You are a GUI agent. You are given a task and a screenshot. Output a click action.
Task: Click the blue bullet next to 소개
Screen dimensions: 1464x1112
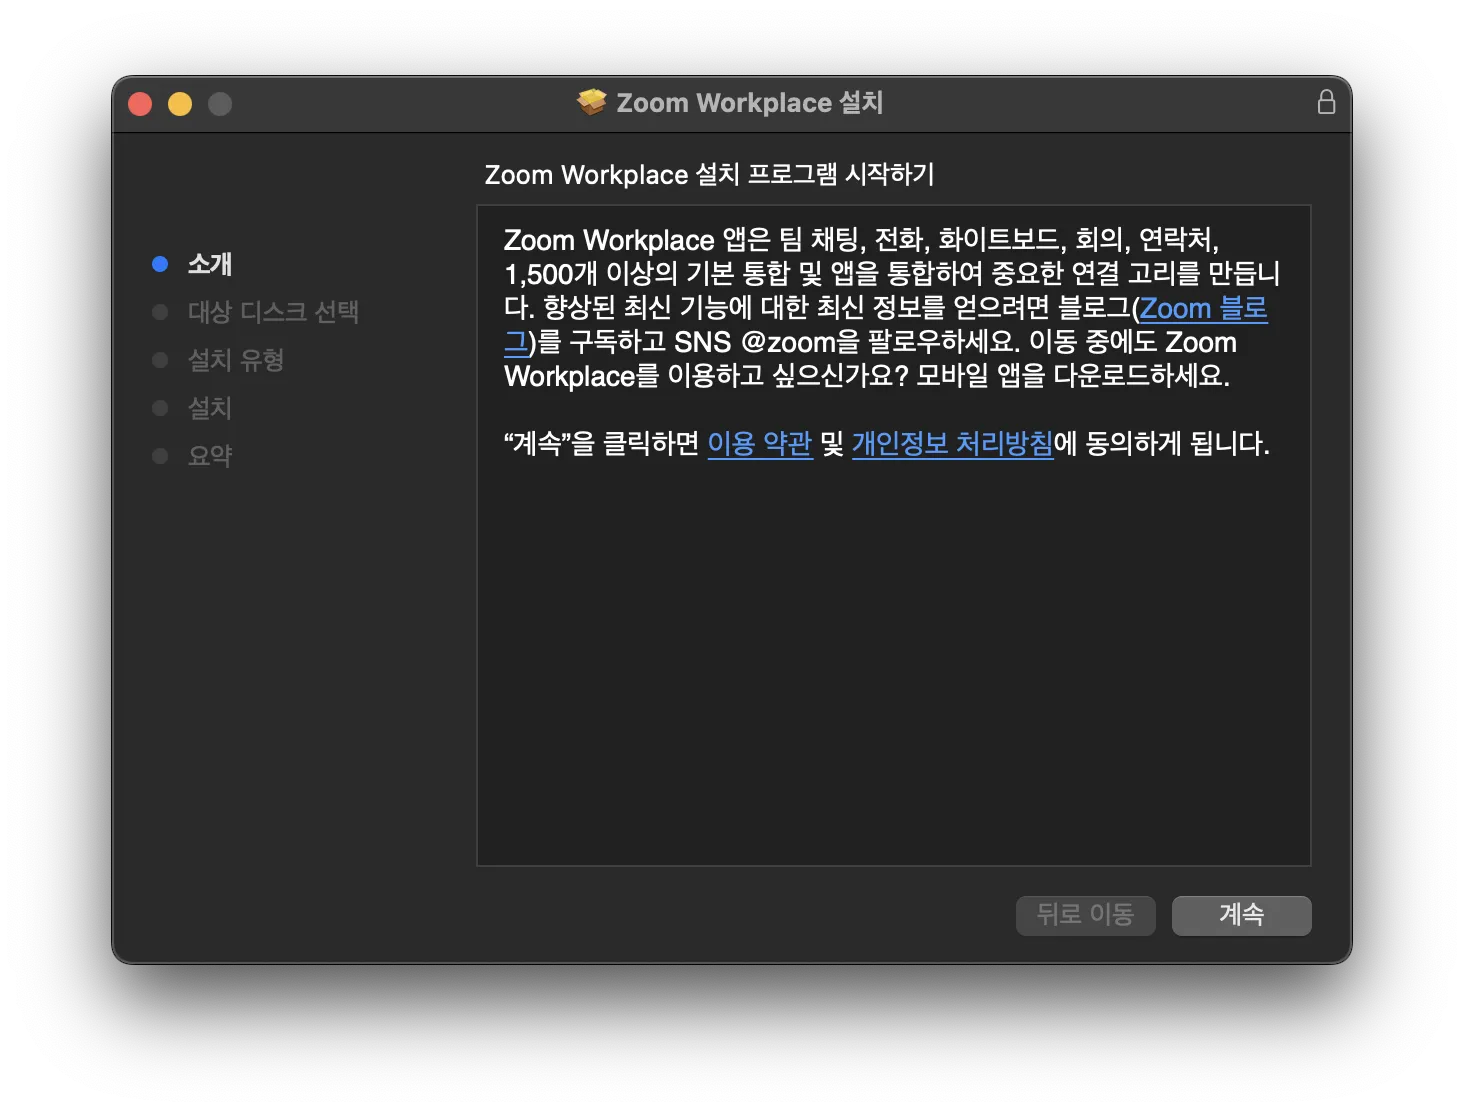coord(160,264)
